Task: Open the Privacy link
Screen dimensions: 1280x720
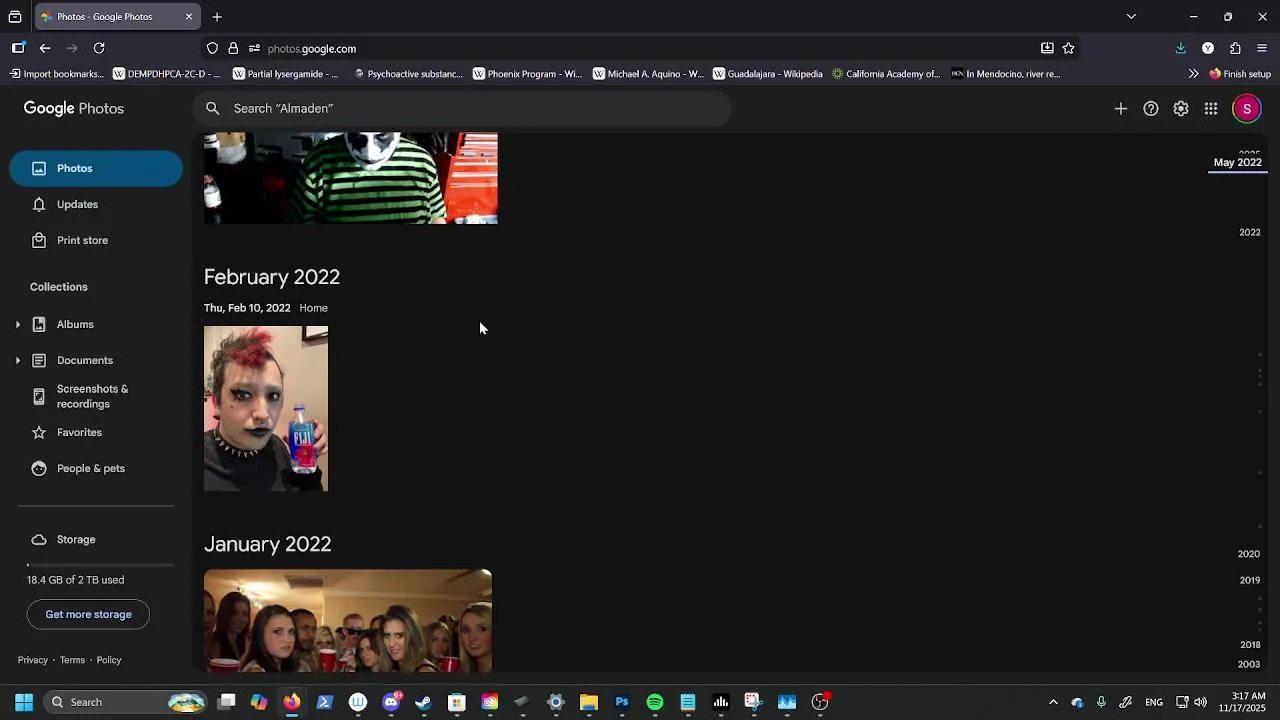Action: 32,660
